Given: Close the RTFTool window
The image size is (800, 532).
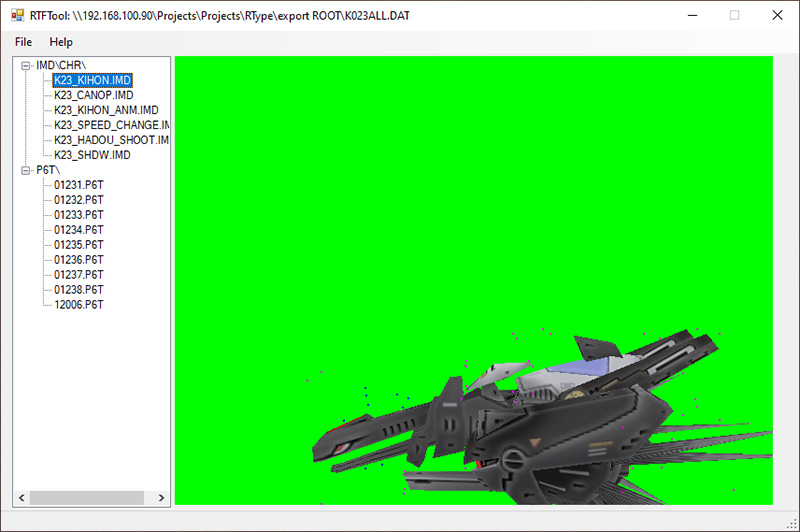Looking at the screenshot, I should [777, 15].
